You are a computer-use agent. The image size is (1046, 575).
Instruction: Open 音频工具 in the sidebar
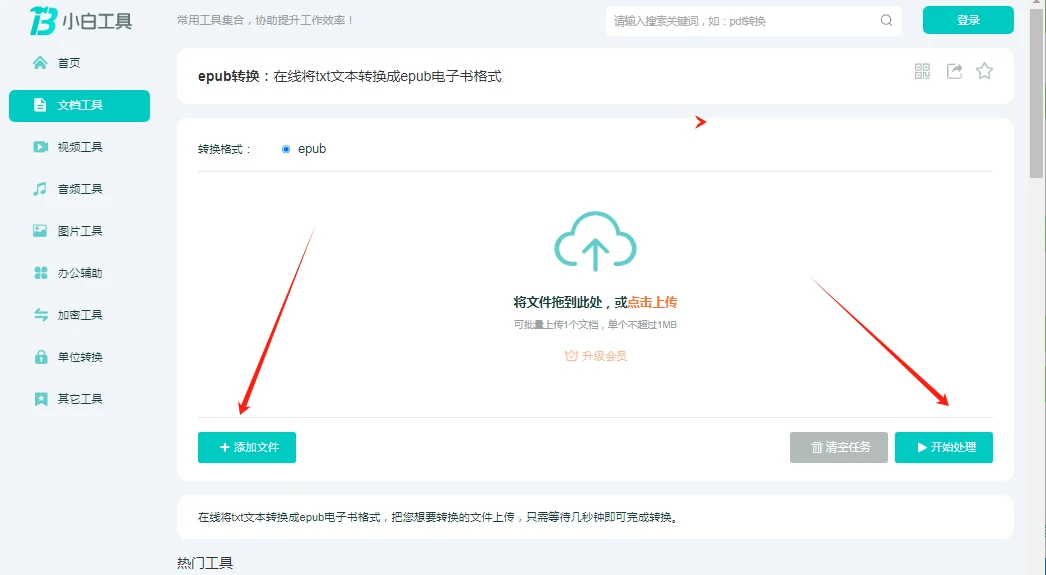tap(79, 189)
